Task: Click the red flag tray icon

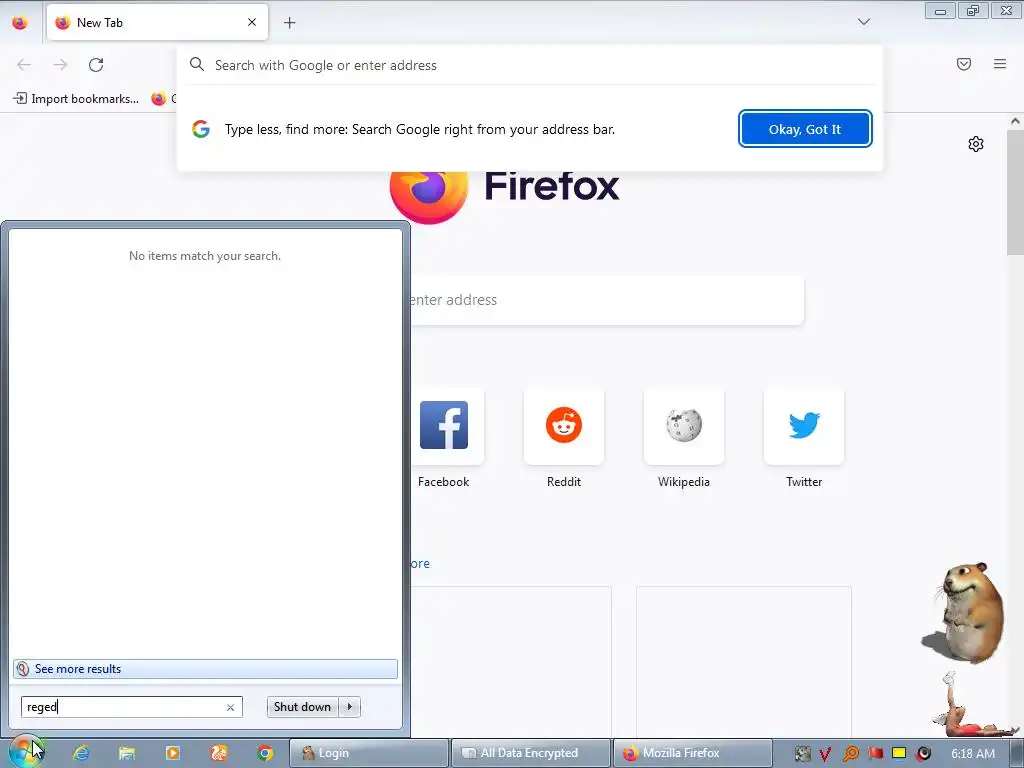Action: [875, 754]
